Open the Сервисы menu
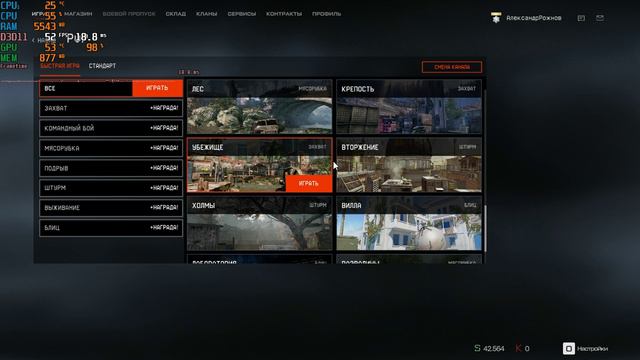The image size is (640, 360). 242,14
